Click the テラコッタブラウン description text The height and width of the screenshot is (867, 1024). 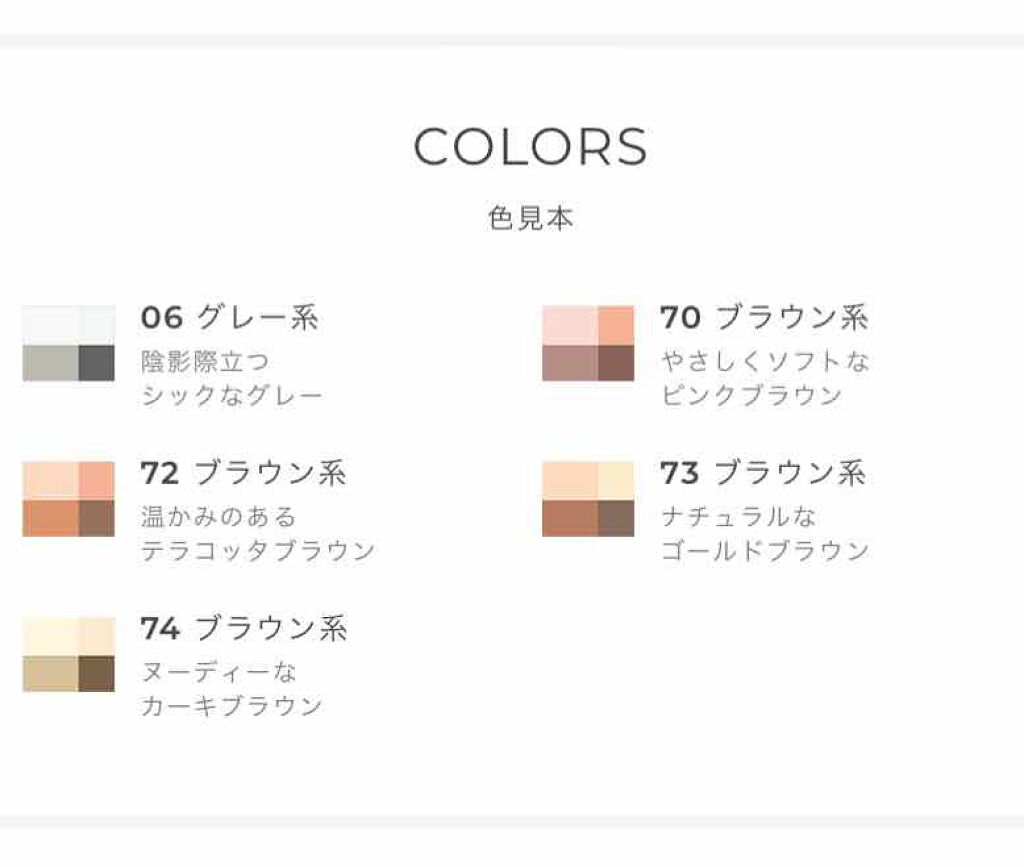(x=259, y=551)
